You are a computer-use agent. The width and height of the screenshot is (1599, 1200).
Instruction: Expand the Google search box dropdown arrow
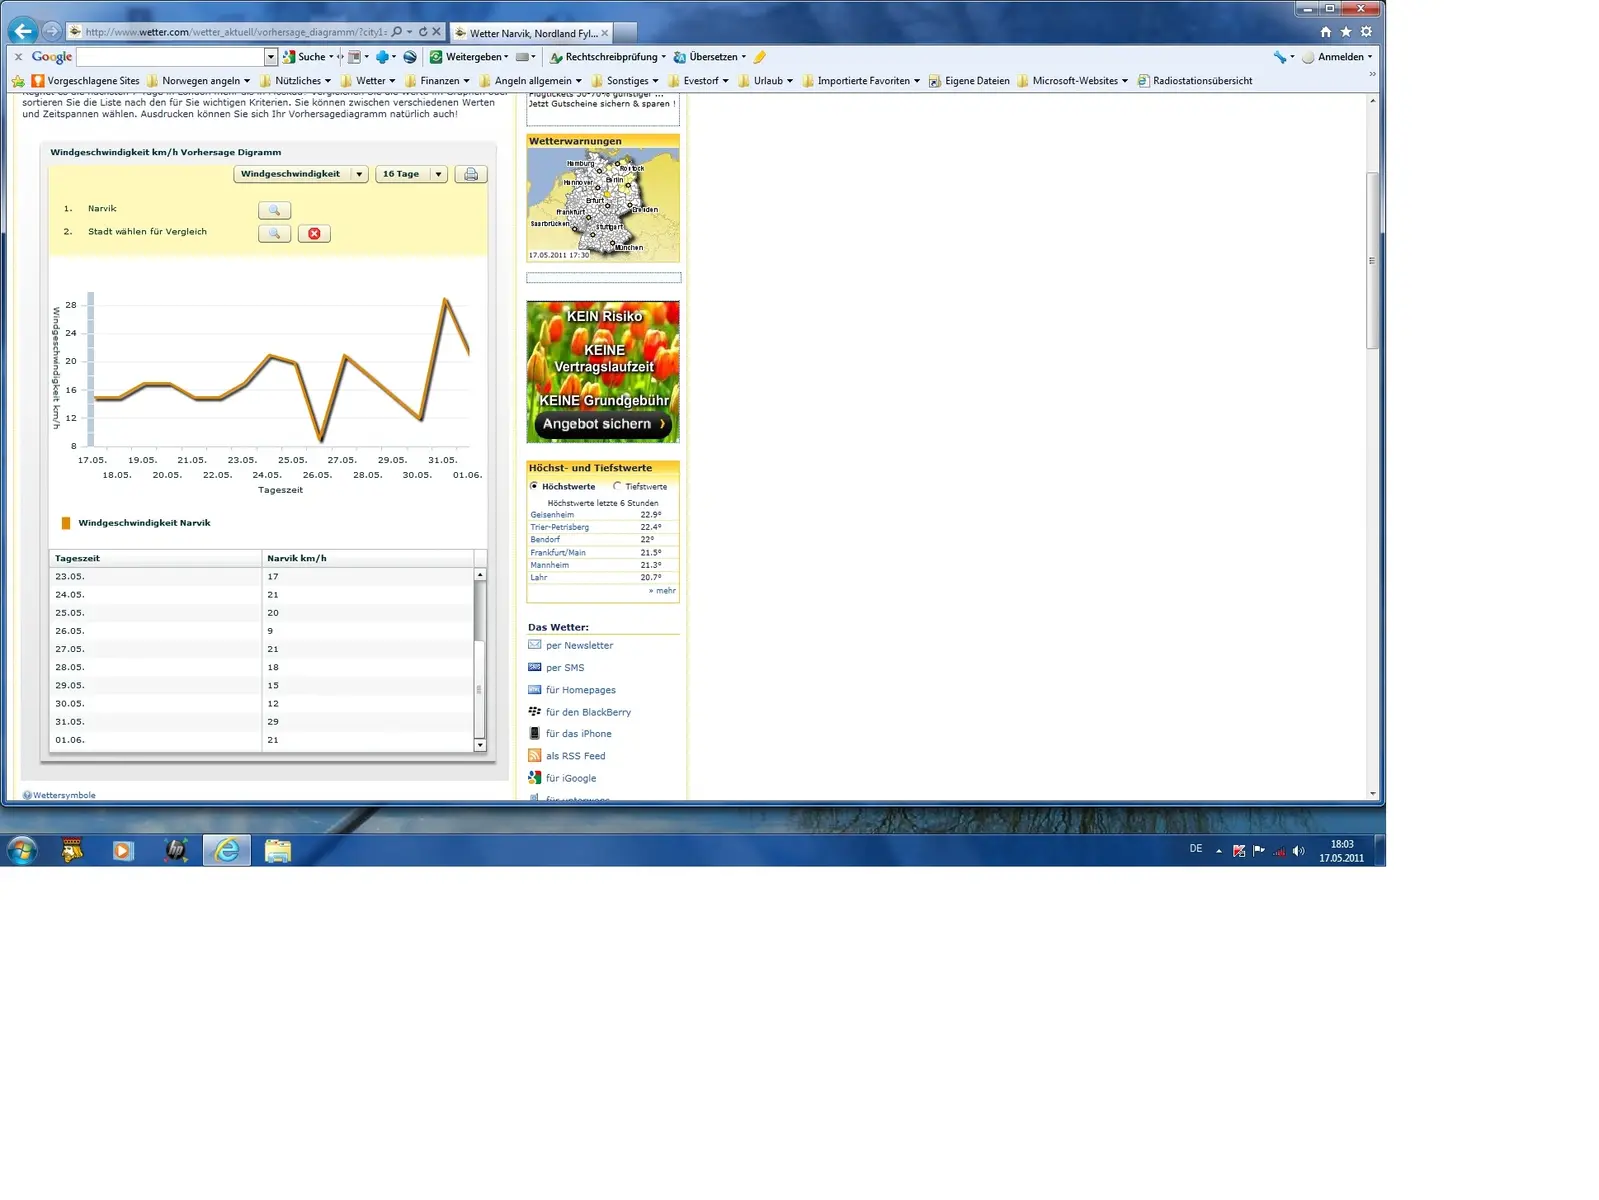[270, 57]
